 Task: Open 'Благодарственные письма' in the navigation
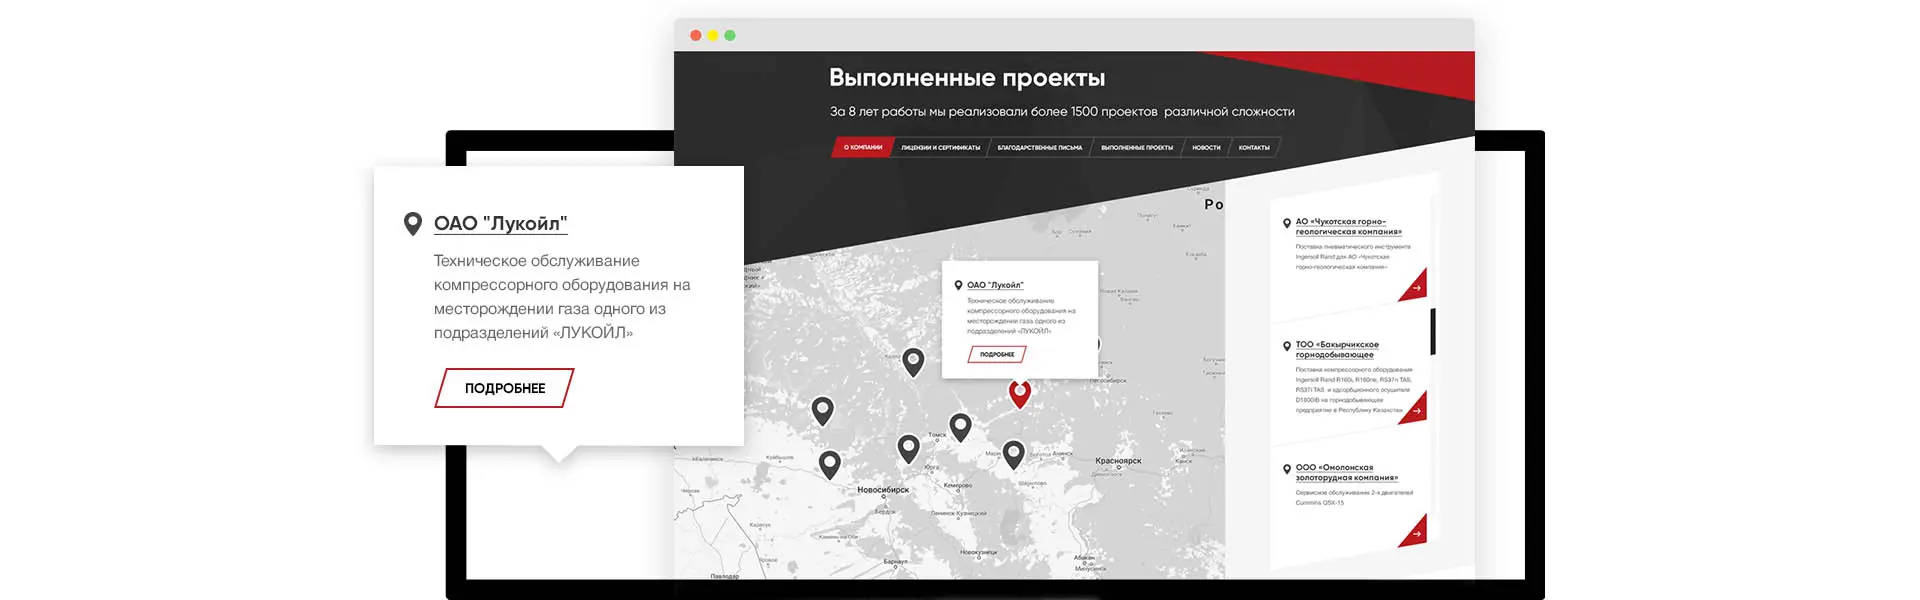pyautogui.click(x=1039, y=148)
